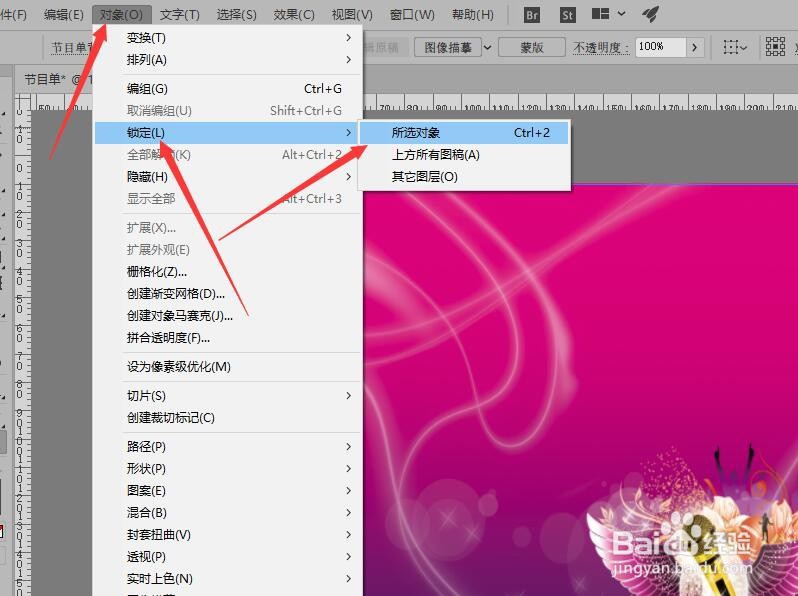
Task: Expand the 封套扭曲(V) submenu
Action: click(227, 534)
